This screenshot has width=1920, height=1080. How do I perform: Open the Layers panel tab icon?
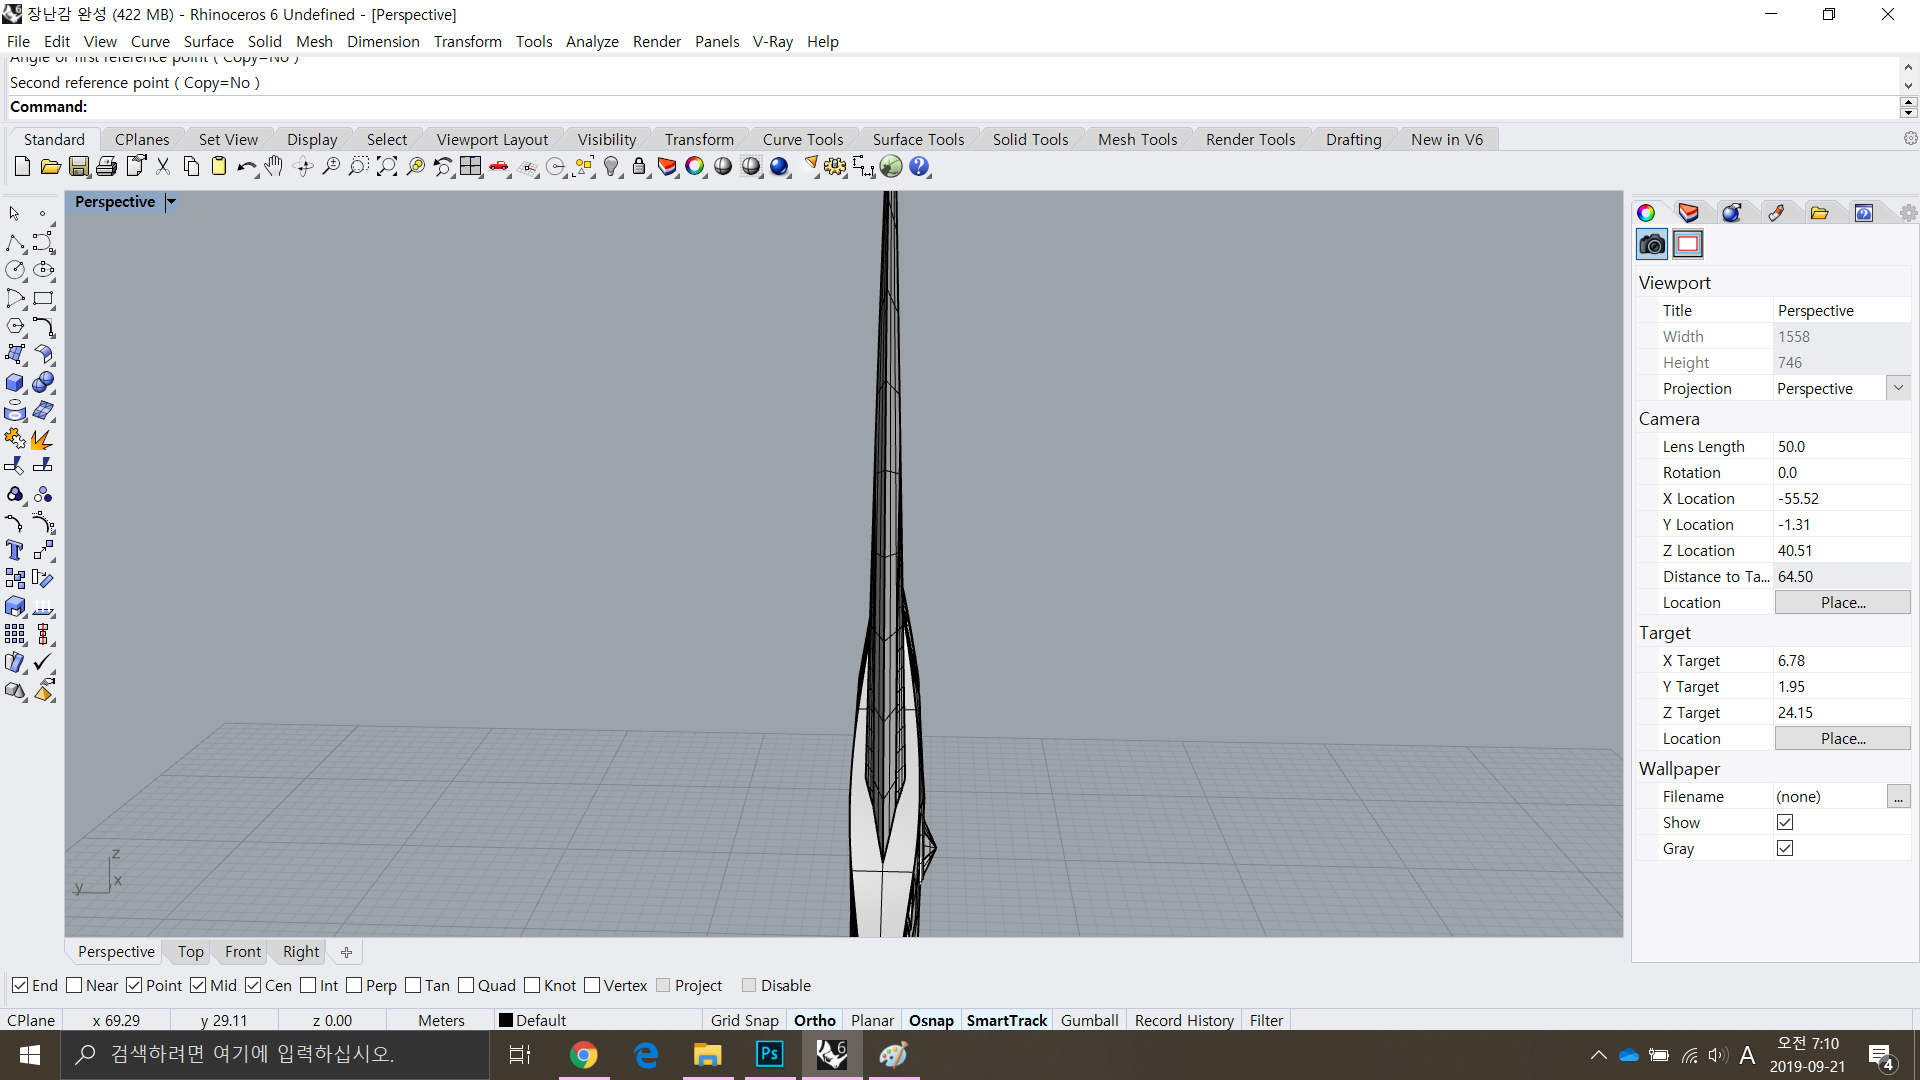1688,213
